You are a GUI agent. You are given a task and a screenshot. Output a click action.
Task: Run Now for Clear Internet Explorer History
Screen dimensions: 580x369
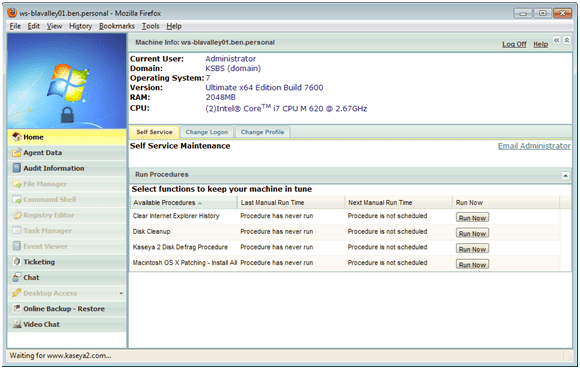pos(472,218)
